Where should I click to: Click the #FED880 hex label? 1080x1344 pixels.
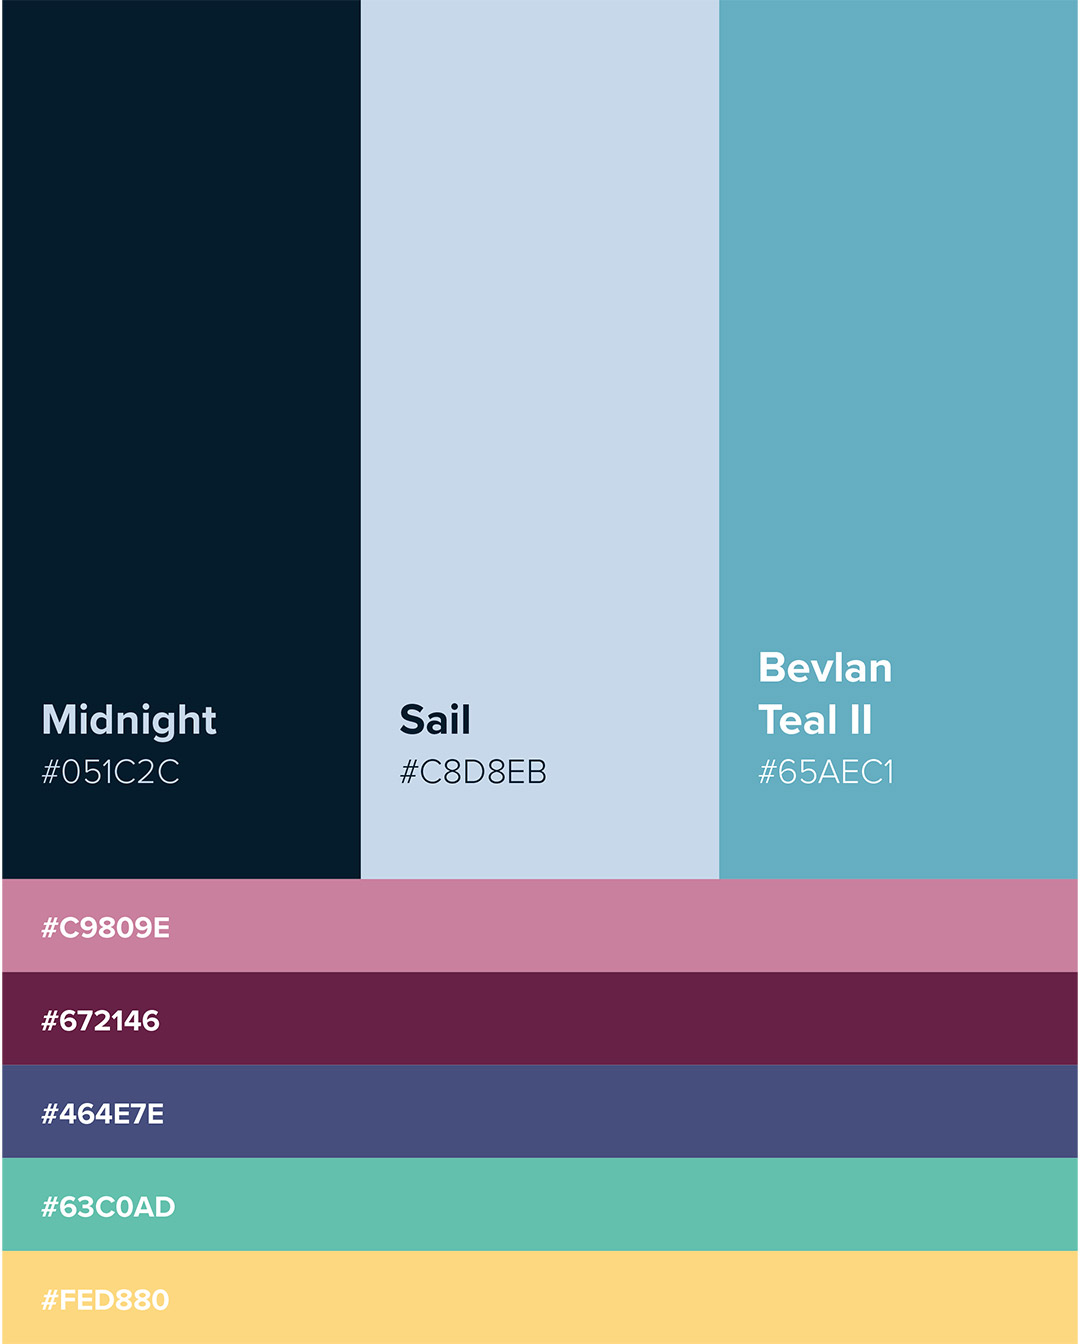click(106, 1300)
